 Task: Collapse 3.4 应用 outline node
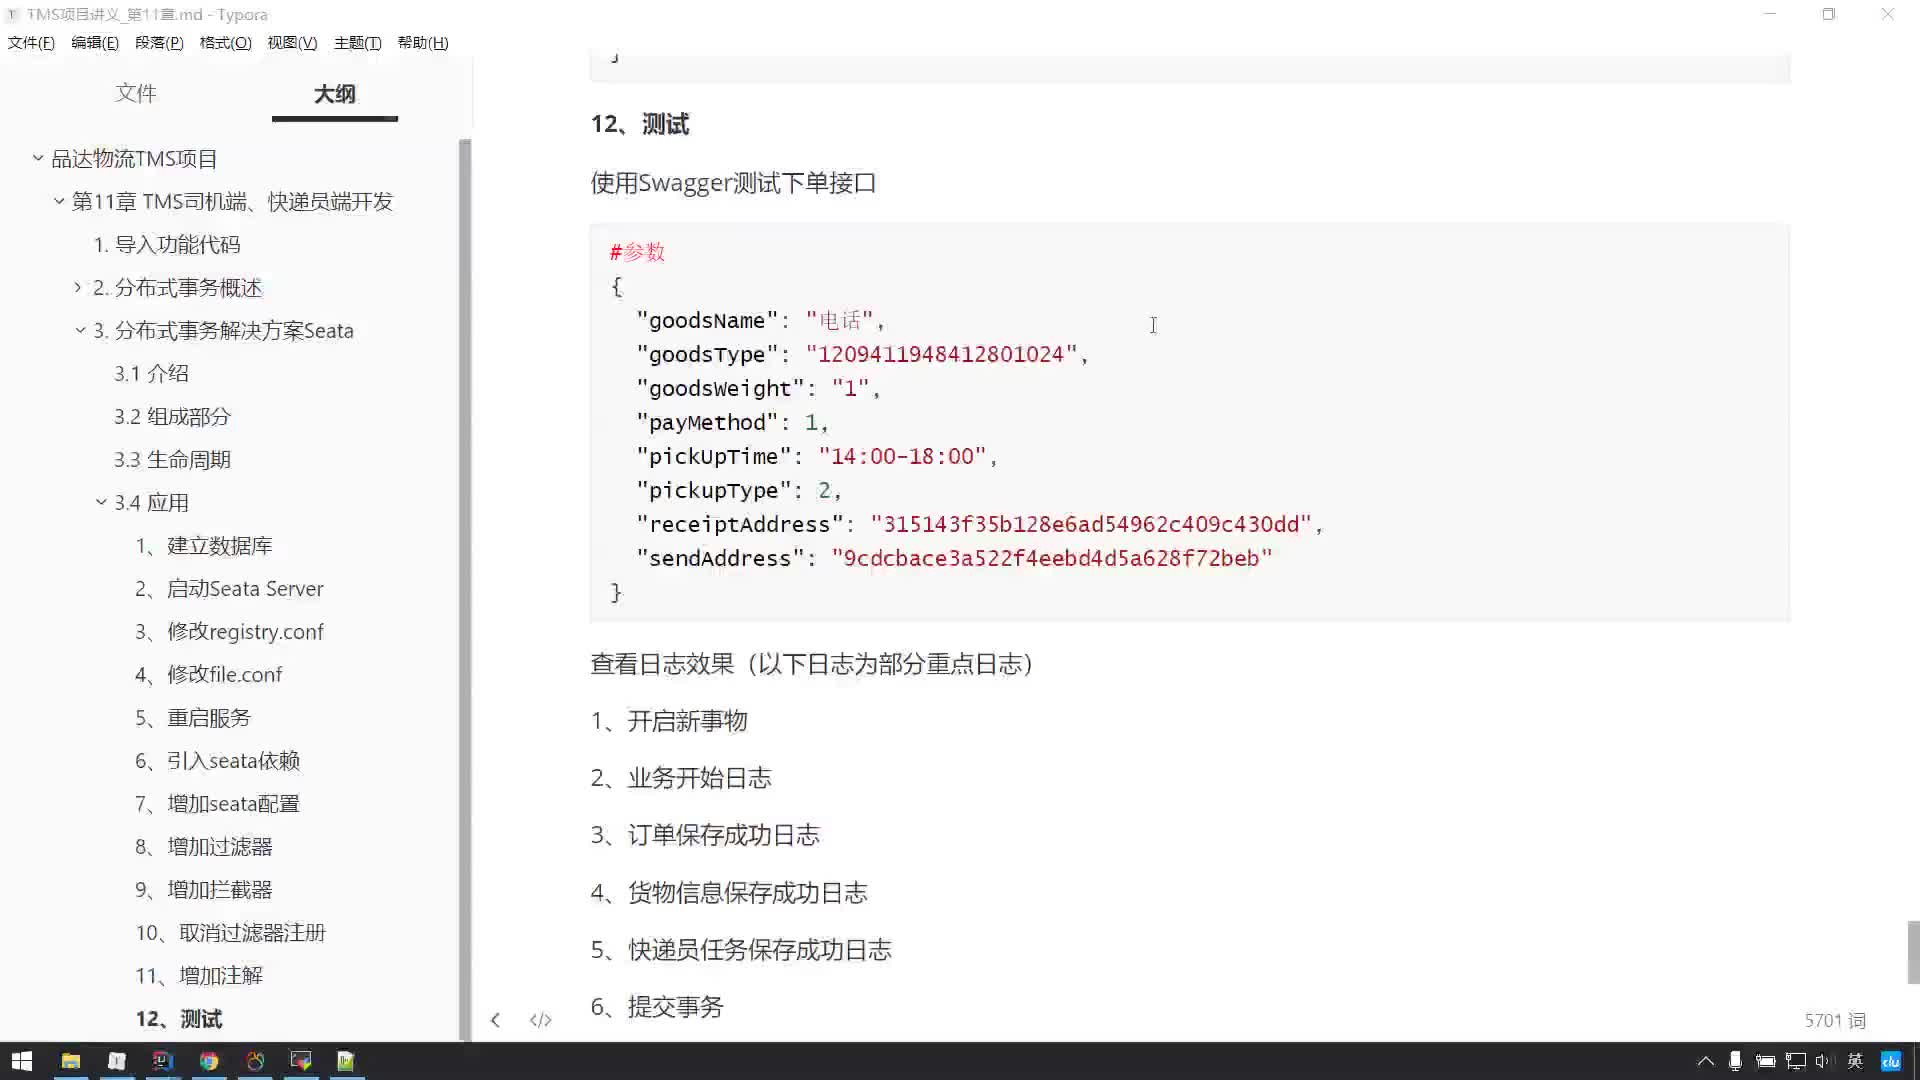[101, 502]
